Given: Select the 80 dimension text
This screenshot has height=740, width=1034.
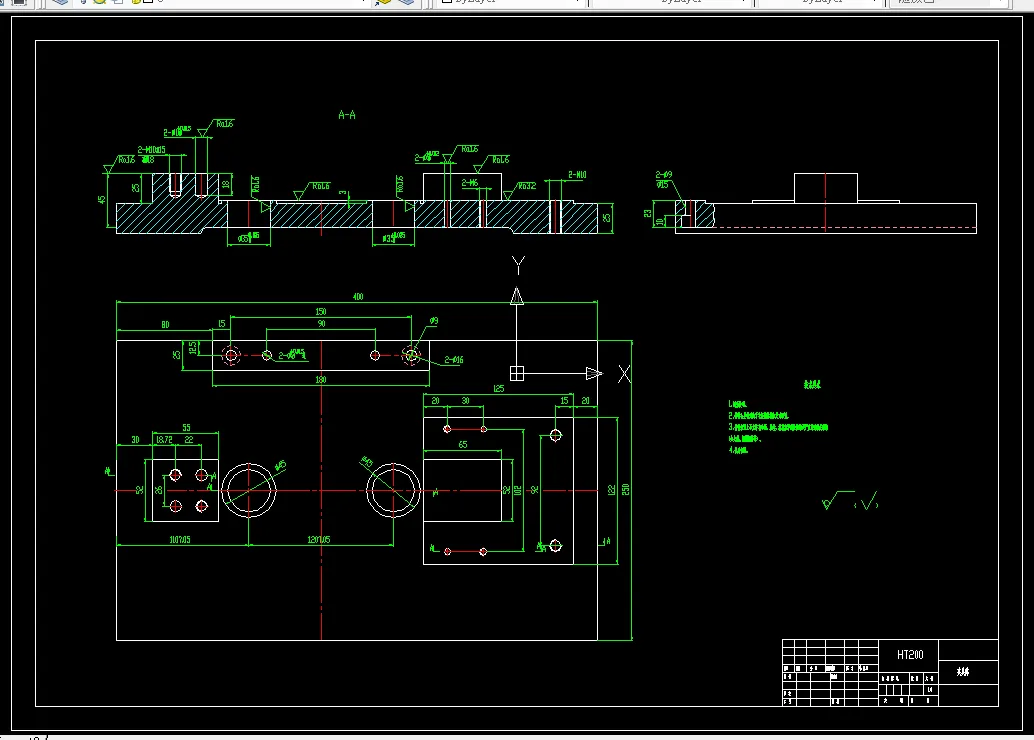Looking at the screenshot, I should click(165, 324).
